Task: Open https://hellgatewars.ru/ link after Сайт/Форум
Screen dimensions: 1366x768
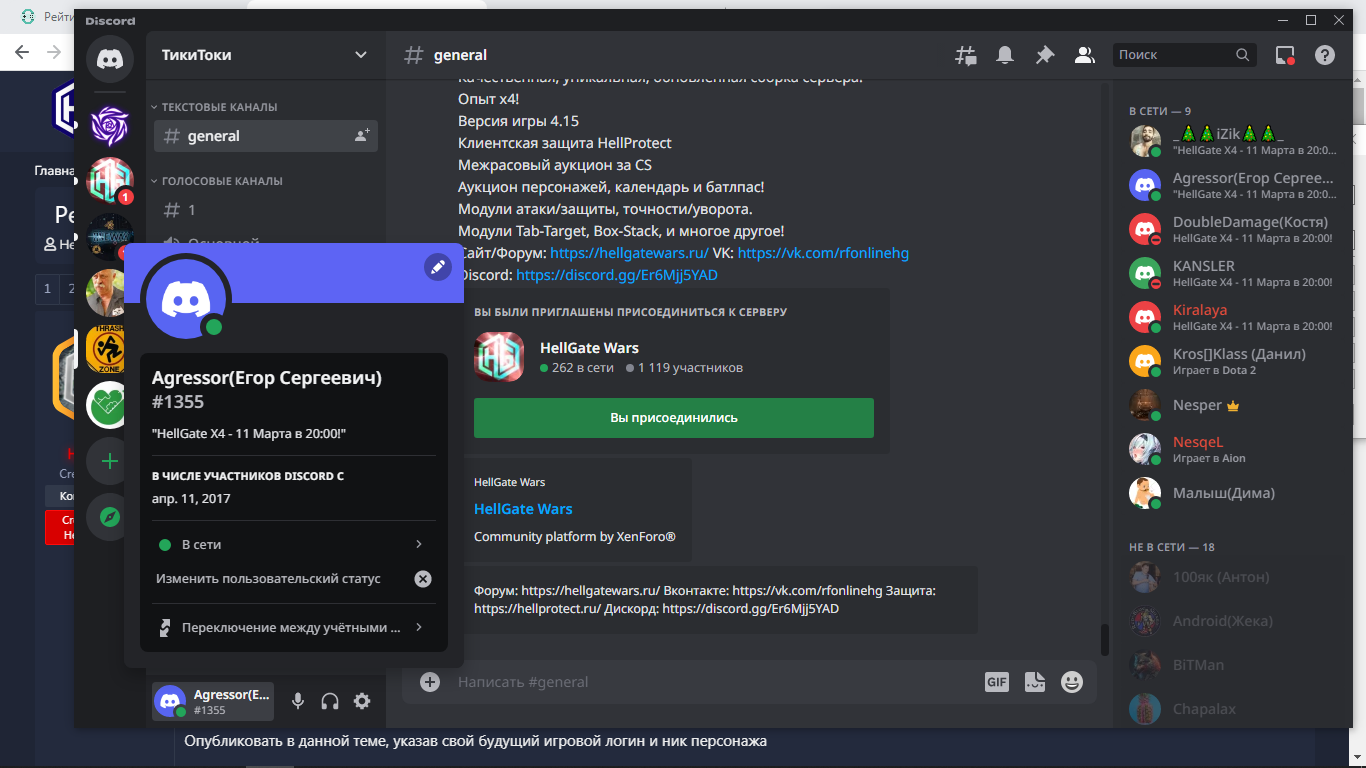Action: [629, 253]
